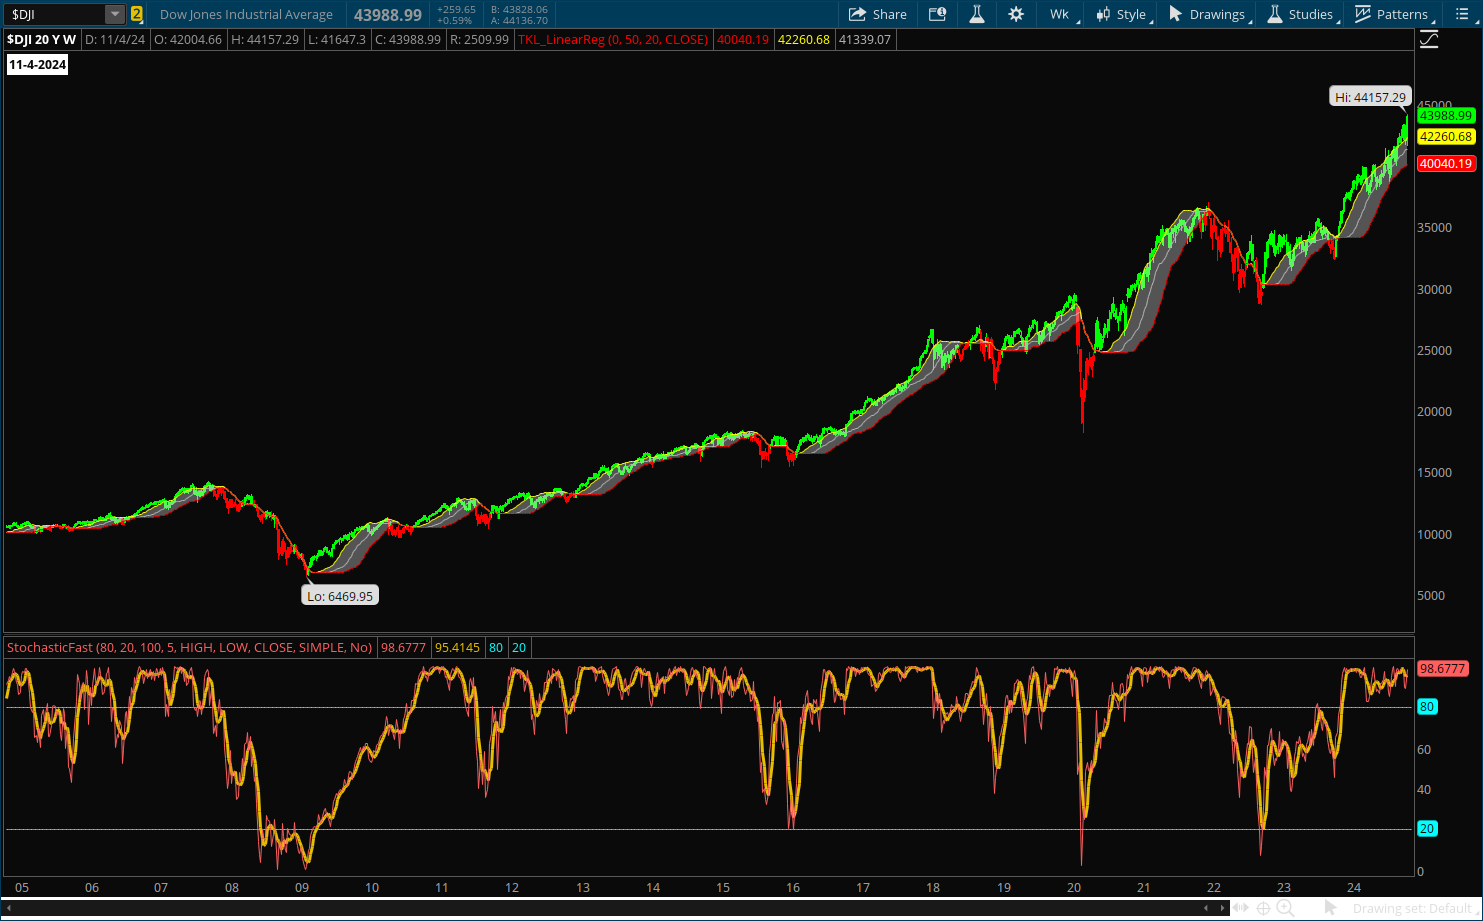Click the R: 2509.99 range value
The height and width of the screenshot is (921, 1483).
point(479,40)
